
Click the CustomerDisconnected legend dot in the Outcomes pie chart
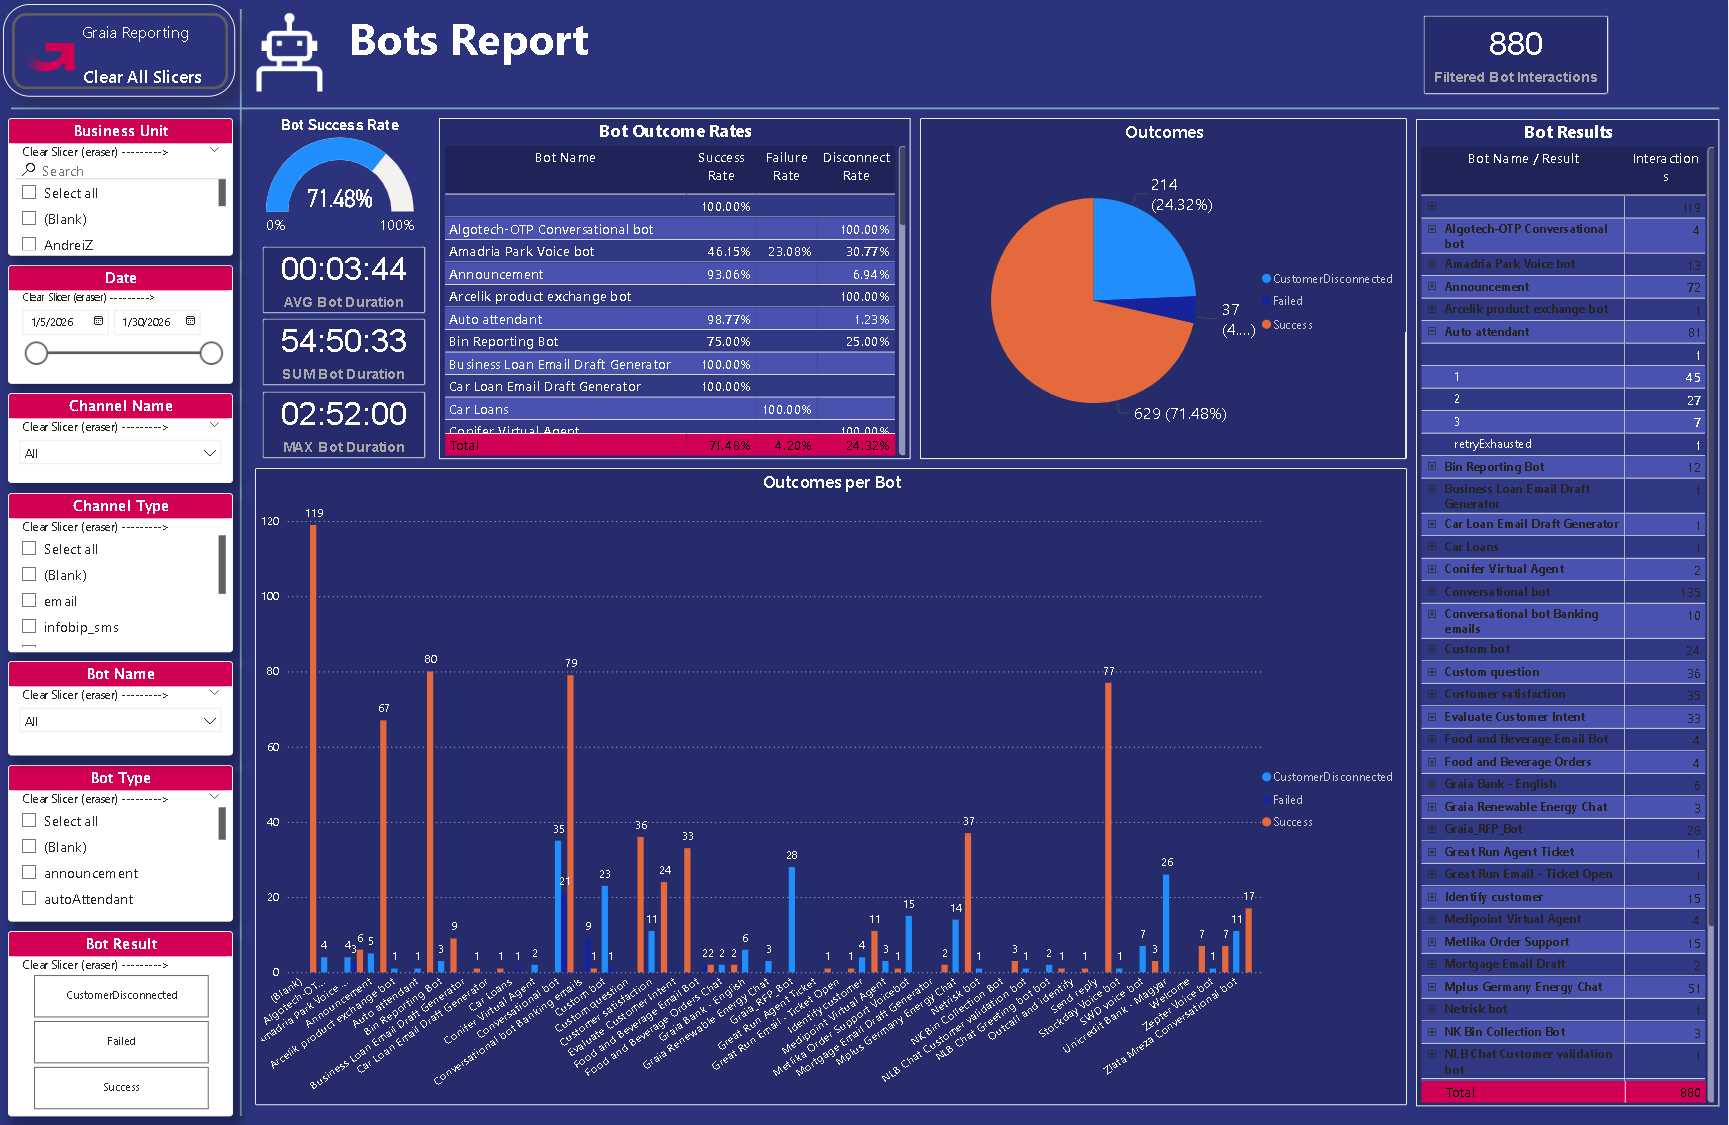coord(1266,279)
